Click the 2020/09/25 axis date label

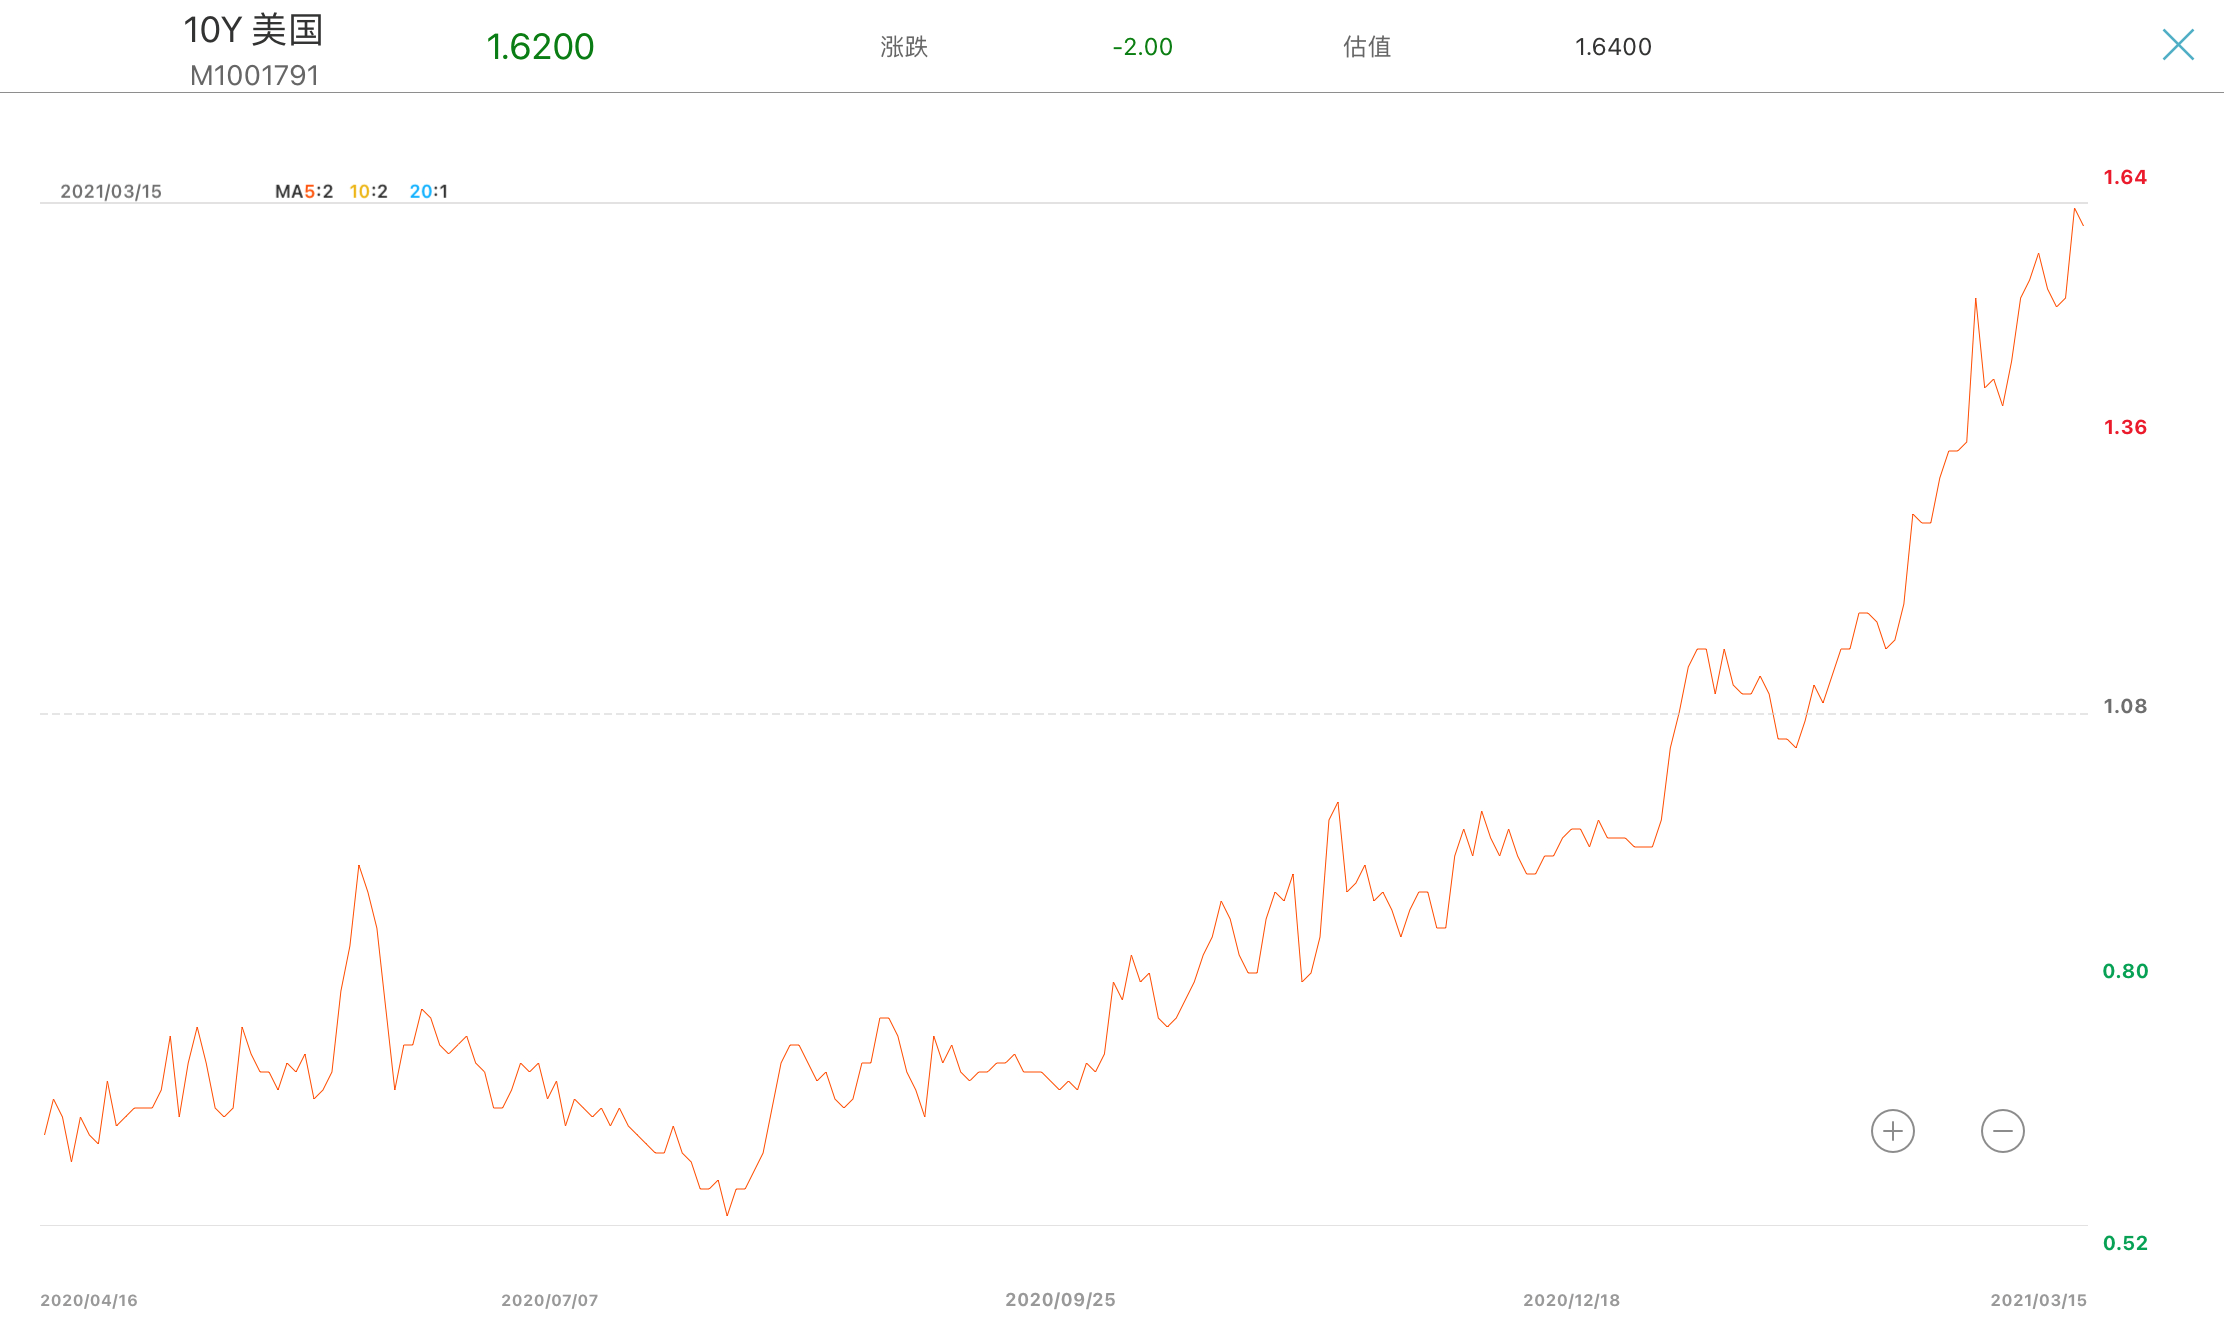click(1060, 1300)
